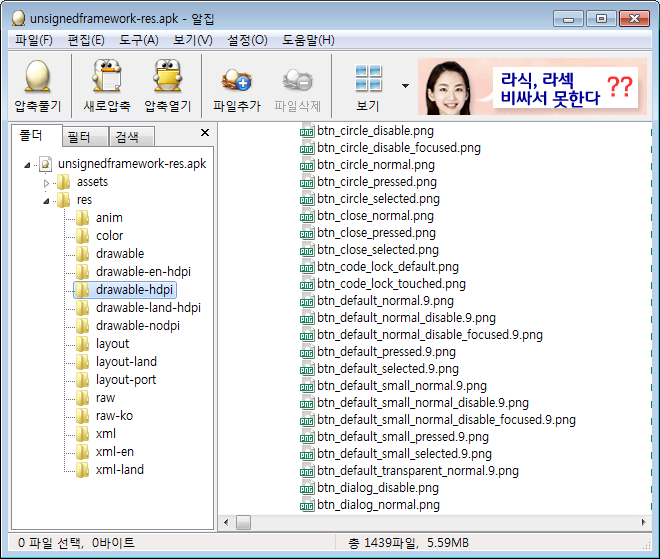The height and width of the screenshot is (559, 660).
Task: Select the assets folder
Action: [x=92, y=182]
